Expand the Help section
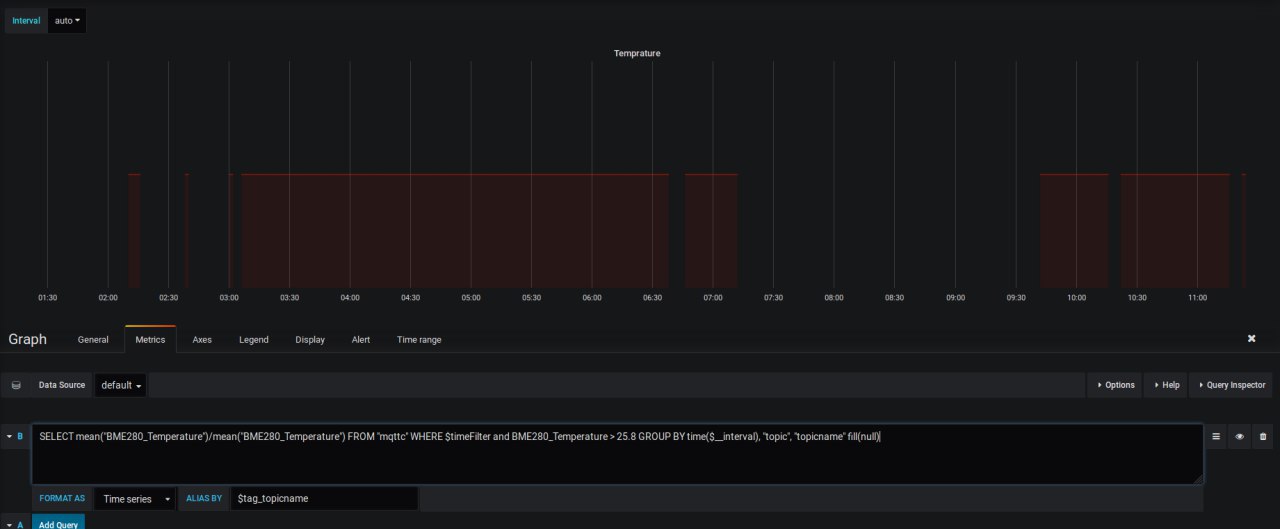1280x529 pixels. pyautogui.click(x=1166, y=385)
